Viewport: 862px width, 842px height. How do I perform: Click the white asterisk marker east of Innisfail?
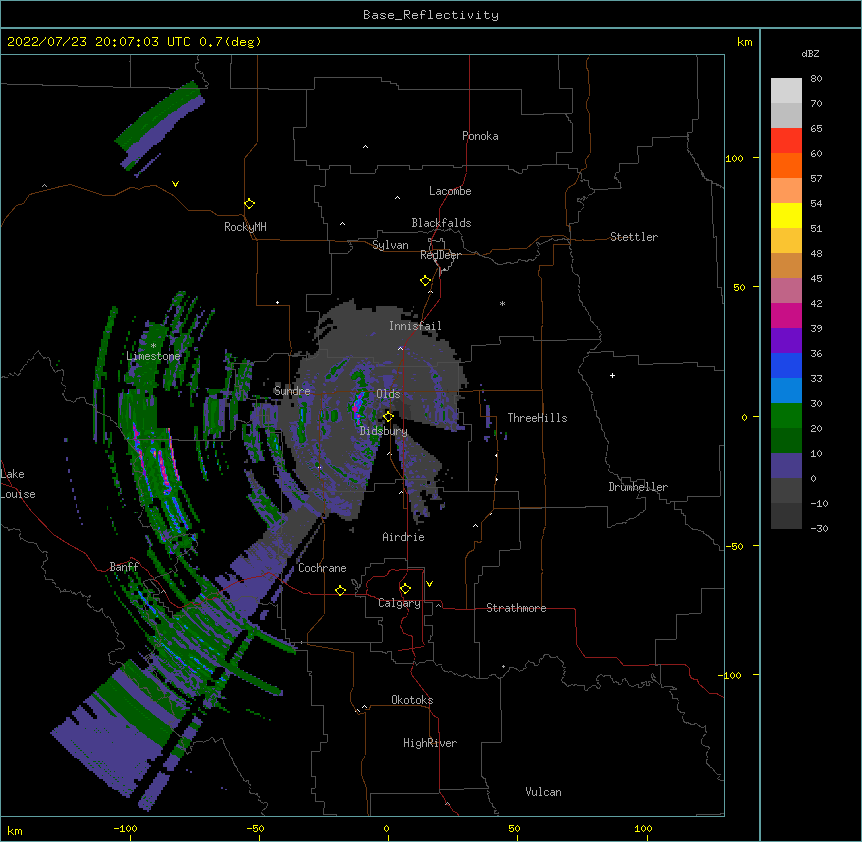click(x=502, y=303)
